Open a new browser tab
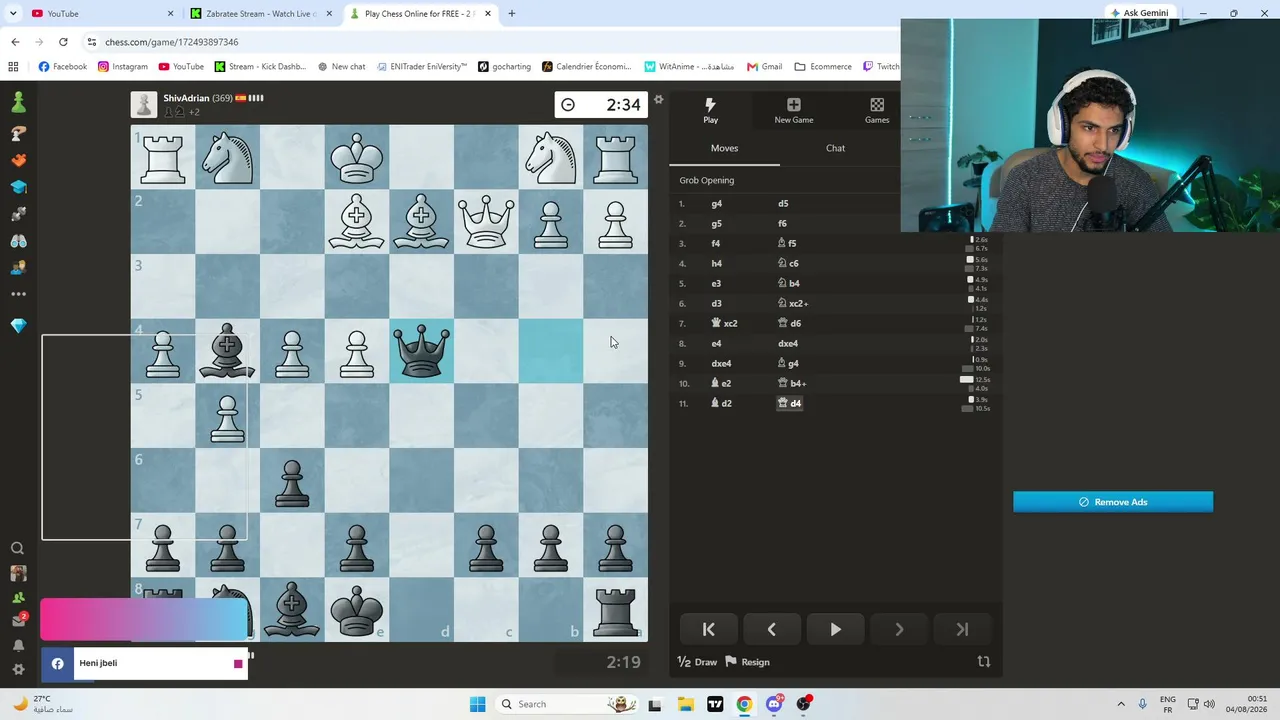 coord(512,14)
